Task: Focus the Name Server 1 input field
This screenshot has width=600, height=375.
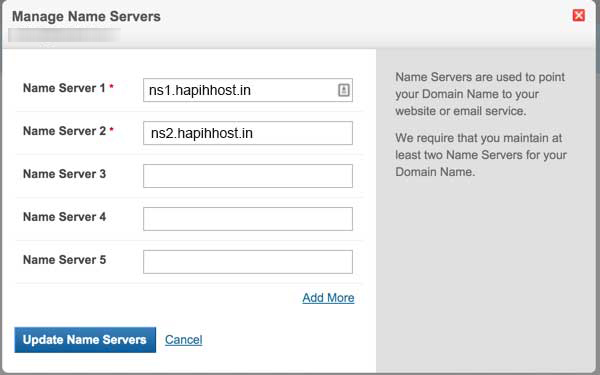Action: (248, 90)
